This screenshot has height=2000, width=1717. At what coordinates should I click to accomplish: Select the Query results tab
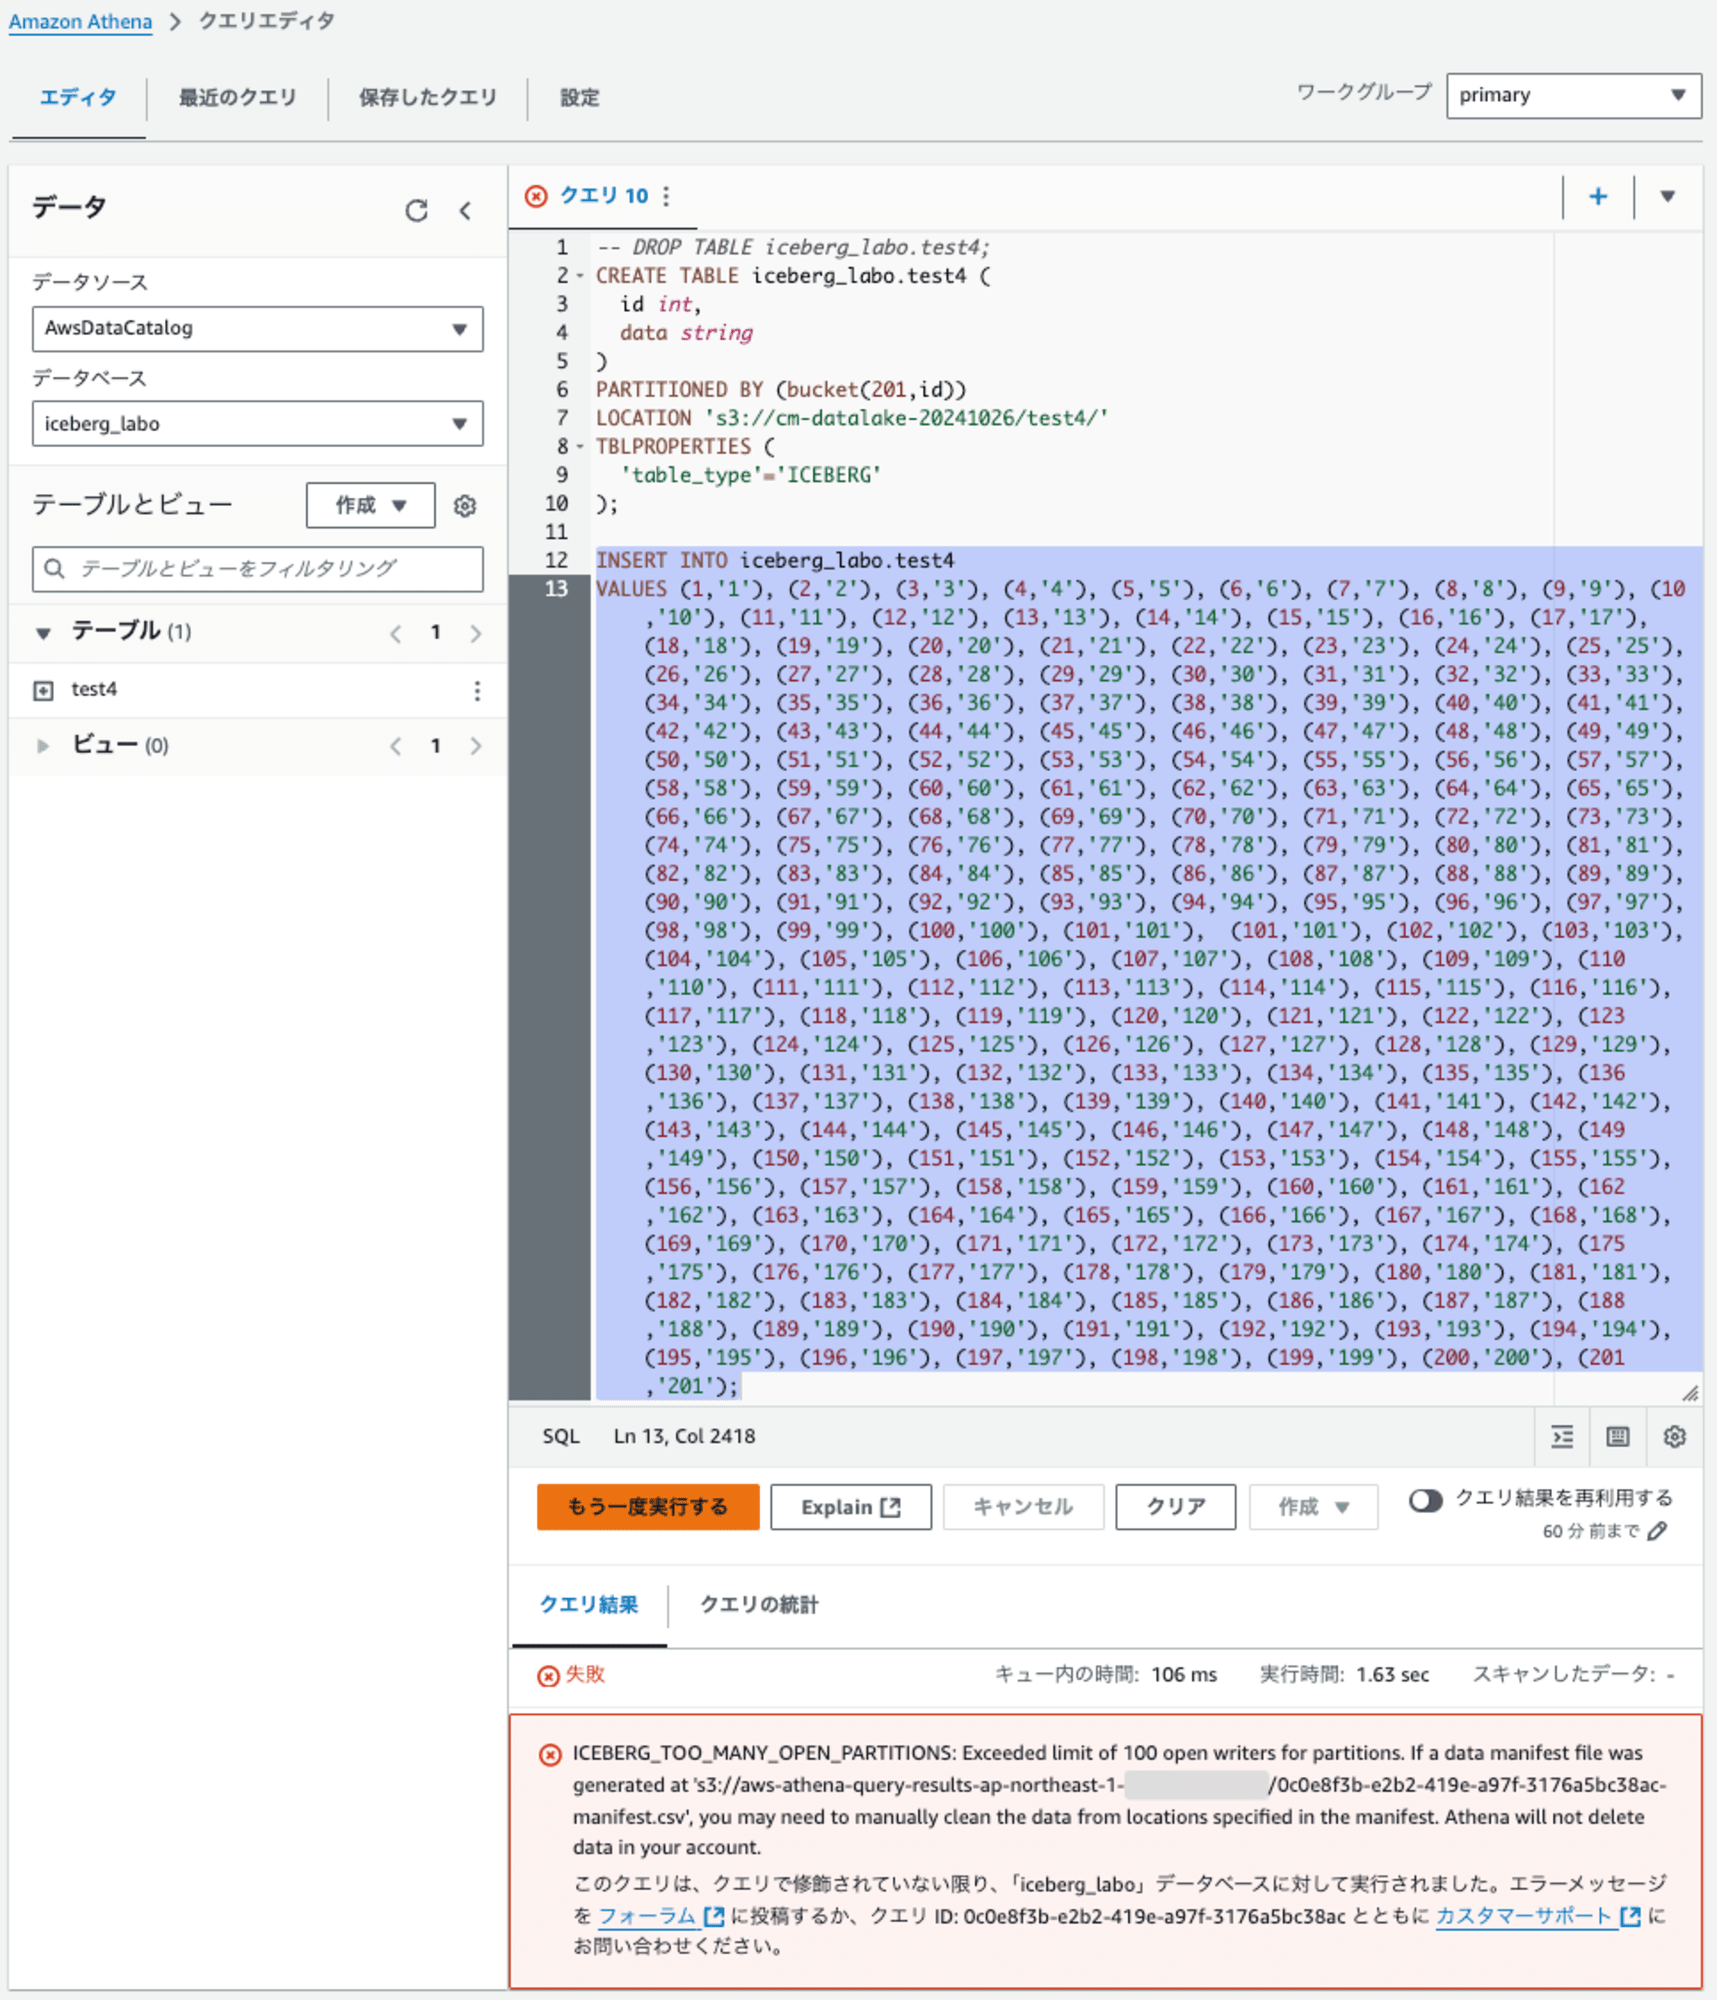tap(588, 1605)
